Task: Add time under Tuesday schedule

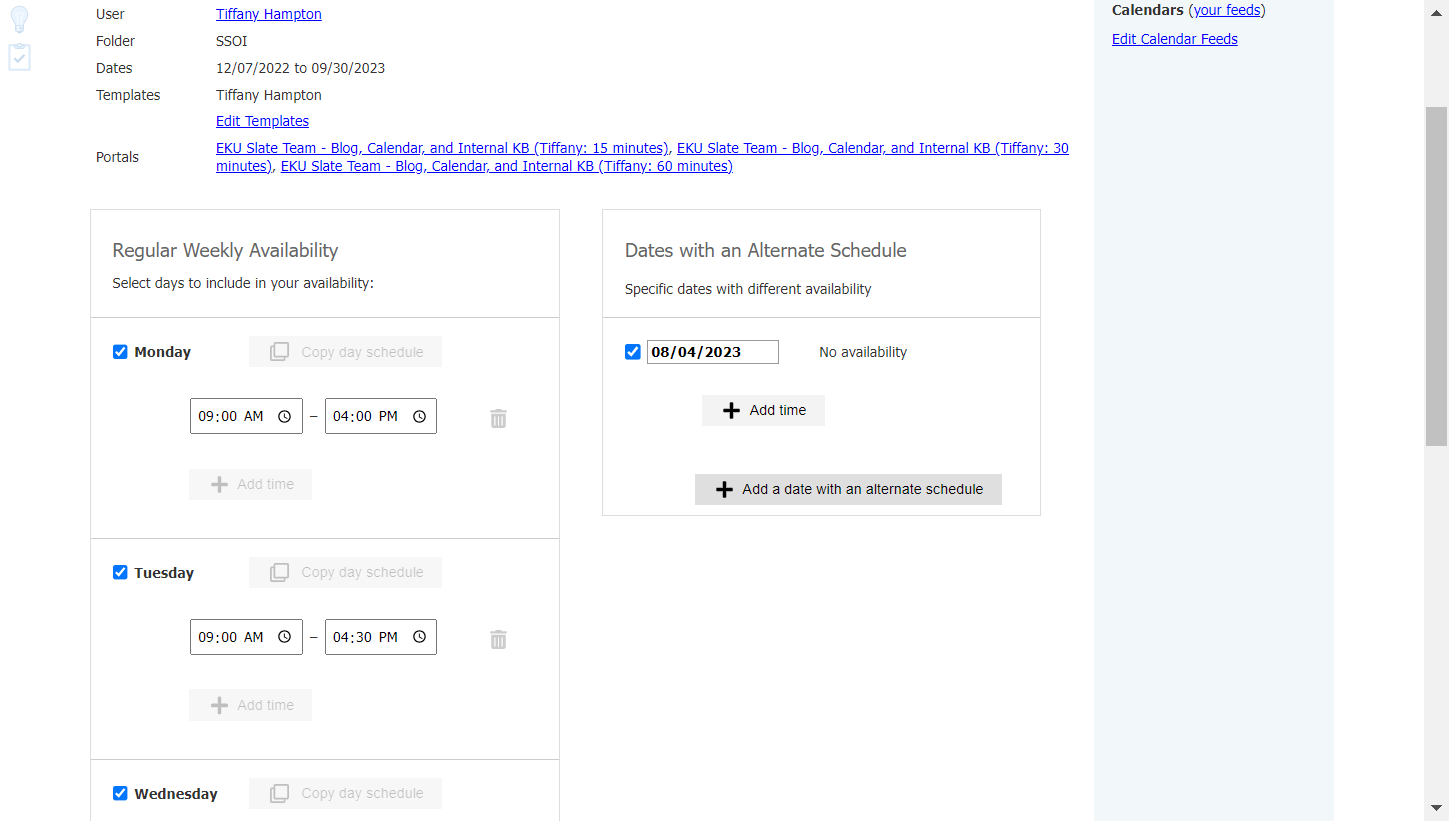Action: coord(250,705)
